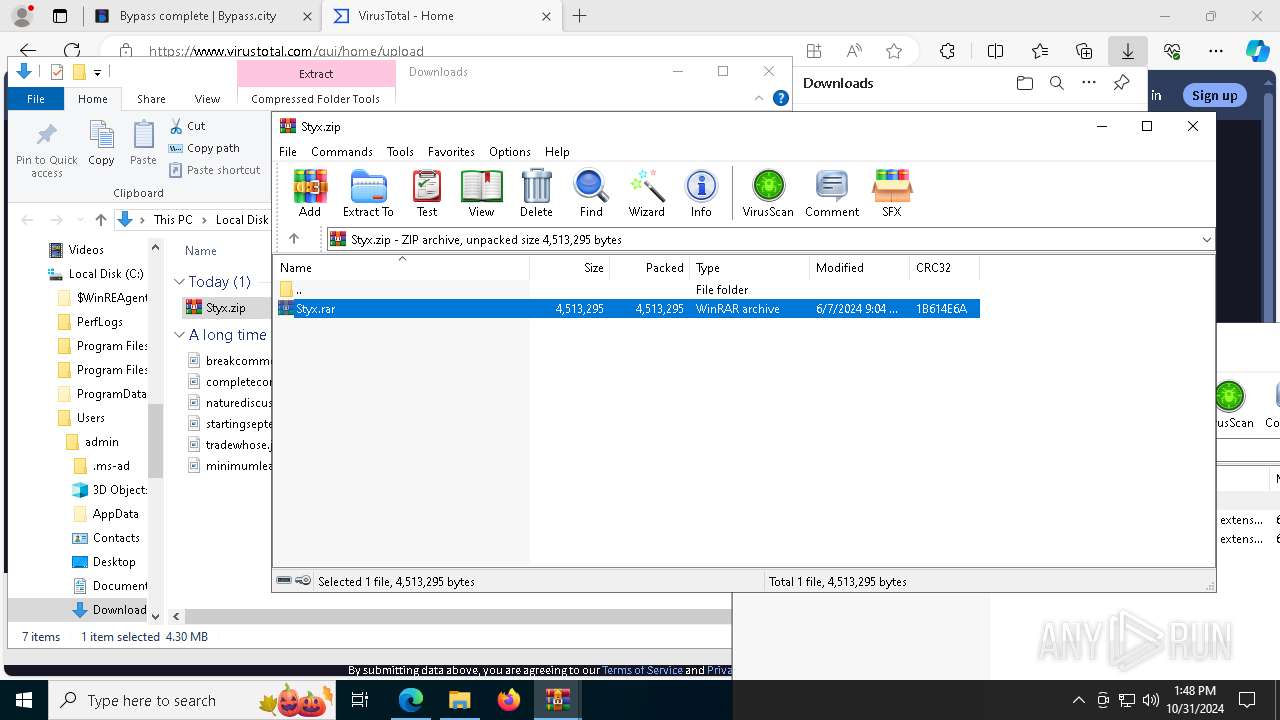
Task: Click the Copy ribbon icon
Action: (101, 143)
